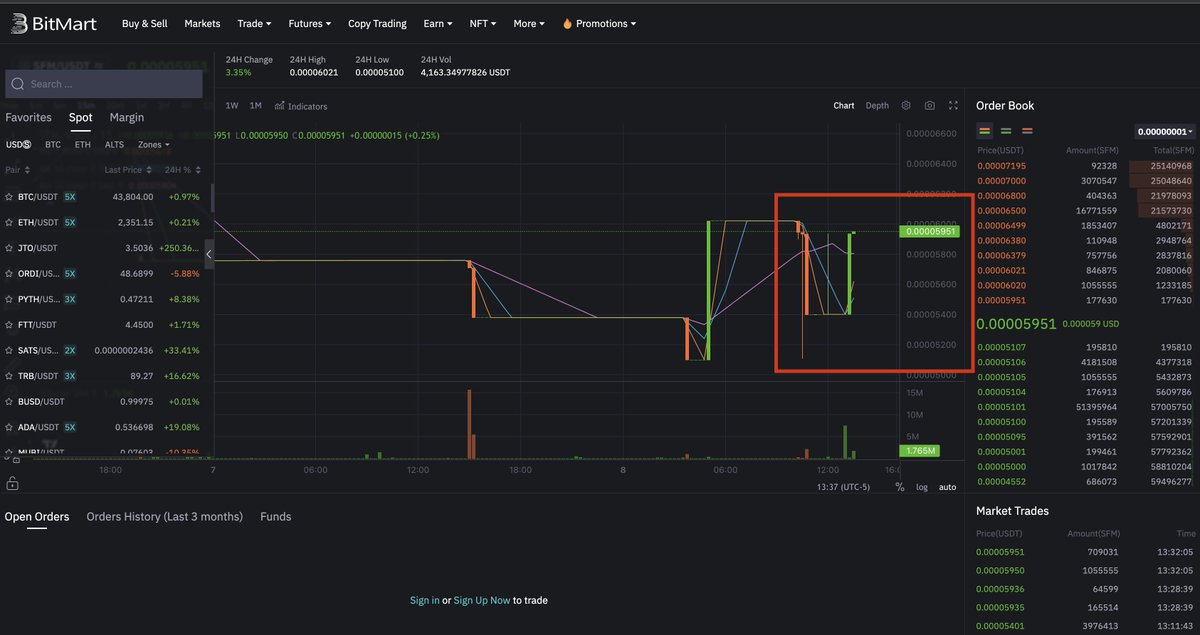Open the Promotions dropdown menu
Image resolution: width=1200 pixels, height=635 pixels.
tap(598, 23)
